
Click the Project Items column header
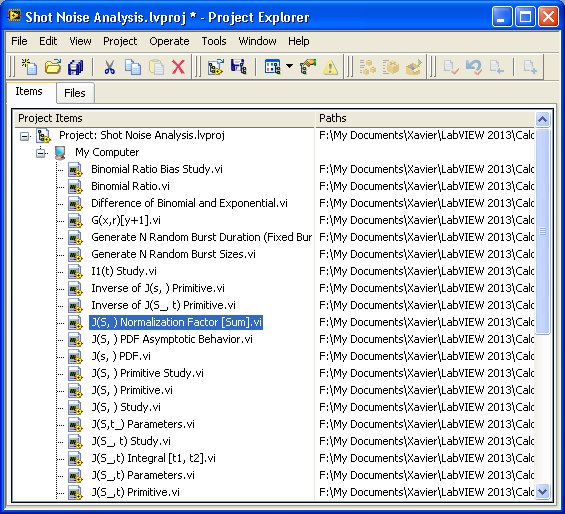pos(165,118)
